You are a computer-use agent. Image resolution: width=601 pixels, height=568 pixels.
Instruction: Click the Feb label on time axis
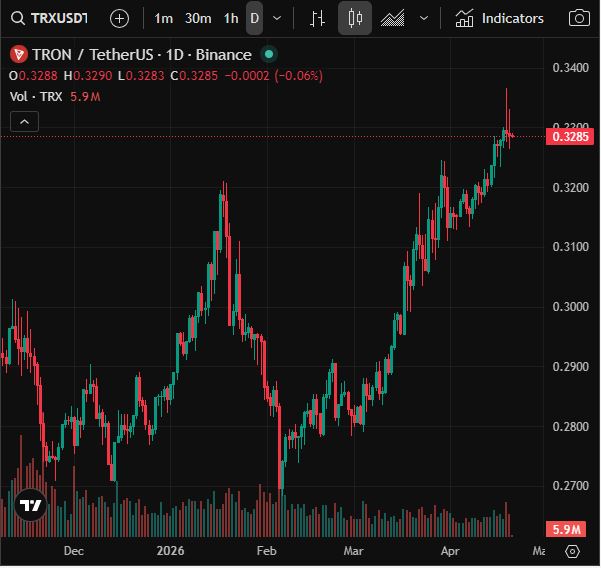[x=266, y=551]
